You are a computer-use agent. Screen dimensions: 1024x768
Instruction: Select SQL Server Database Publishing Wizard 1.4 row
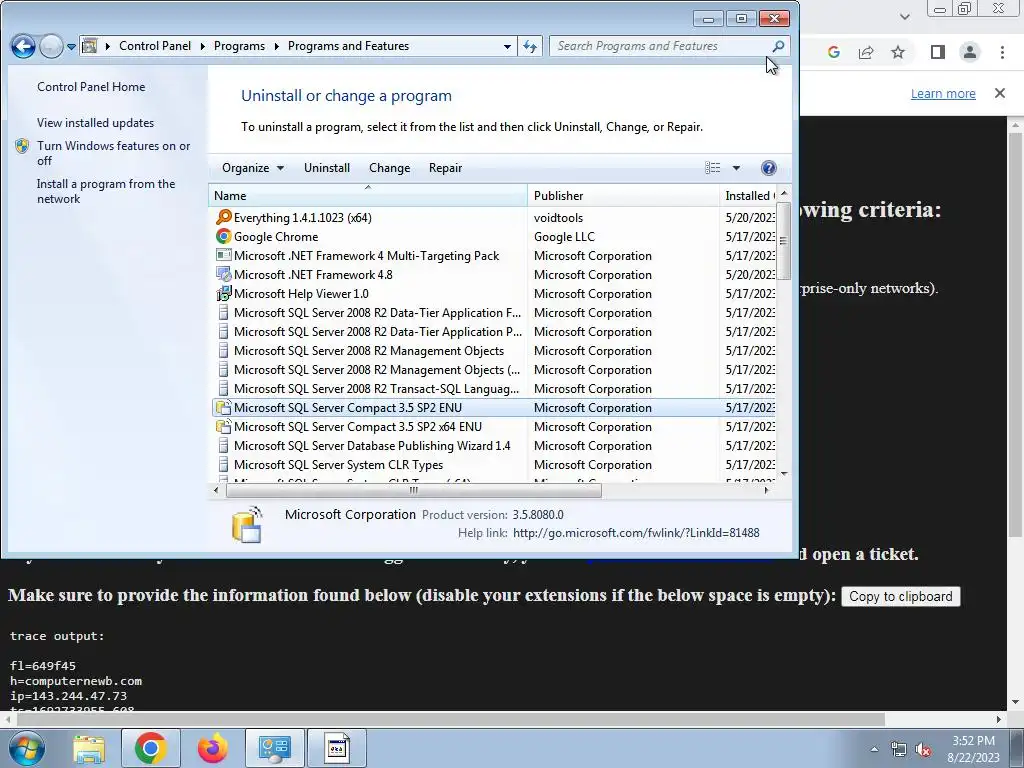point(494,445)
